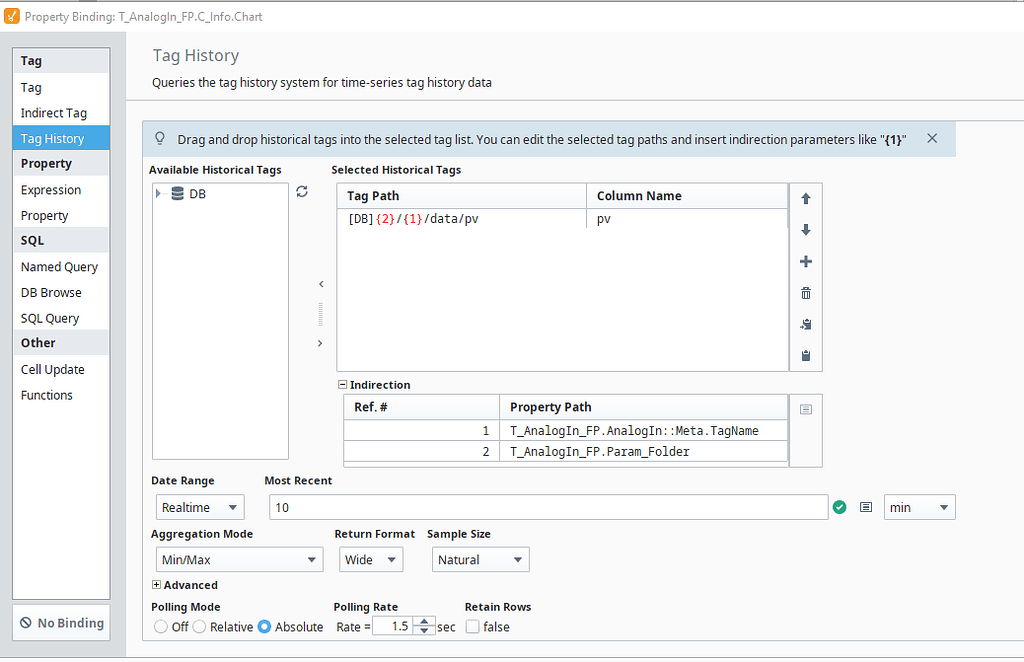Image resolution: width=1024 pixels, height=662 pixels.
Task: Delete the selected tag path
Action: click(x=806, y=293)
